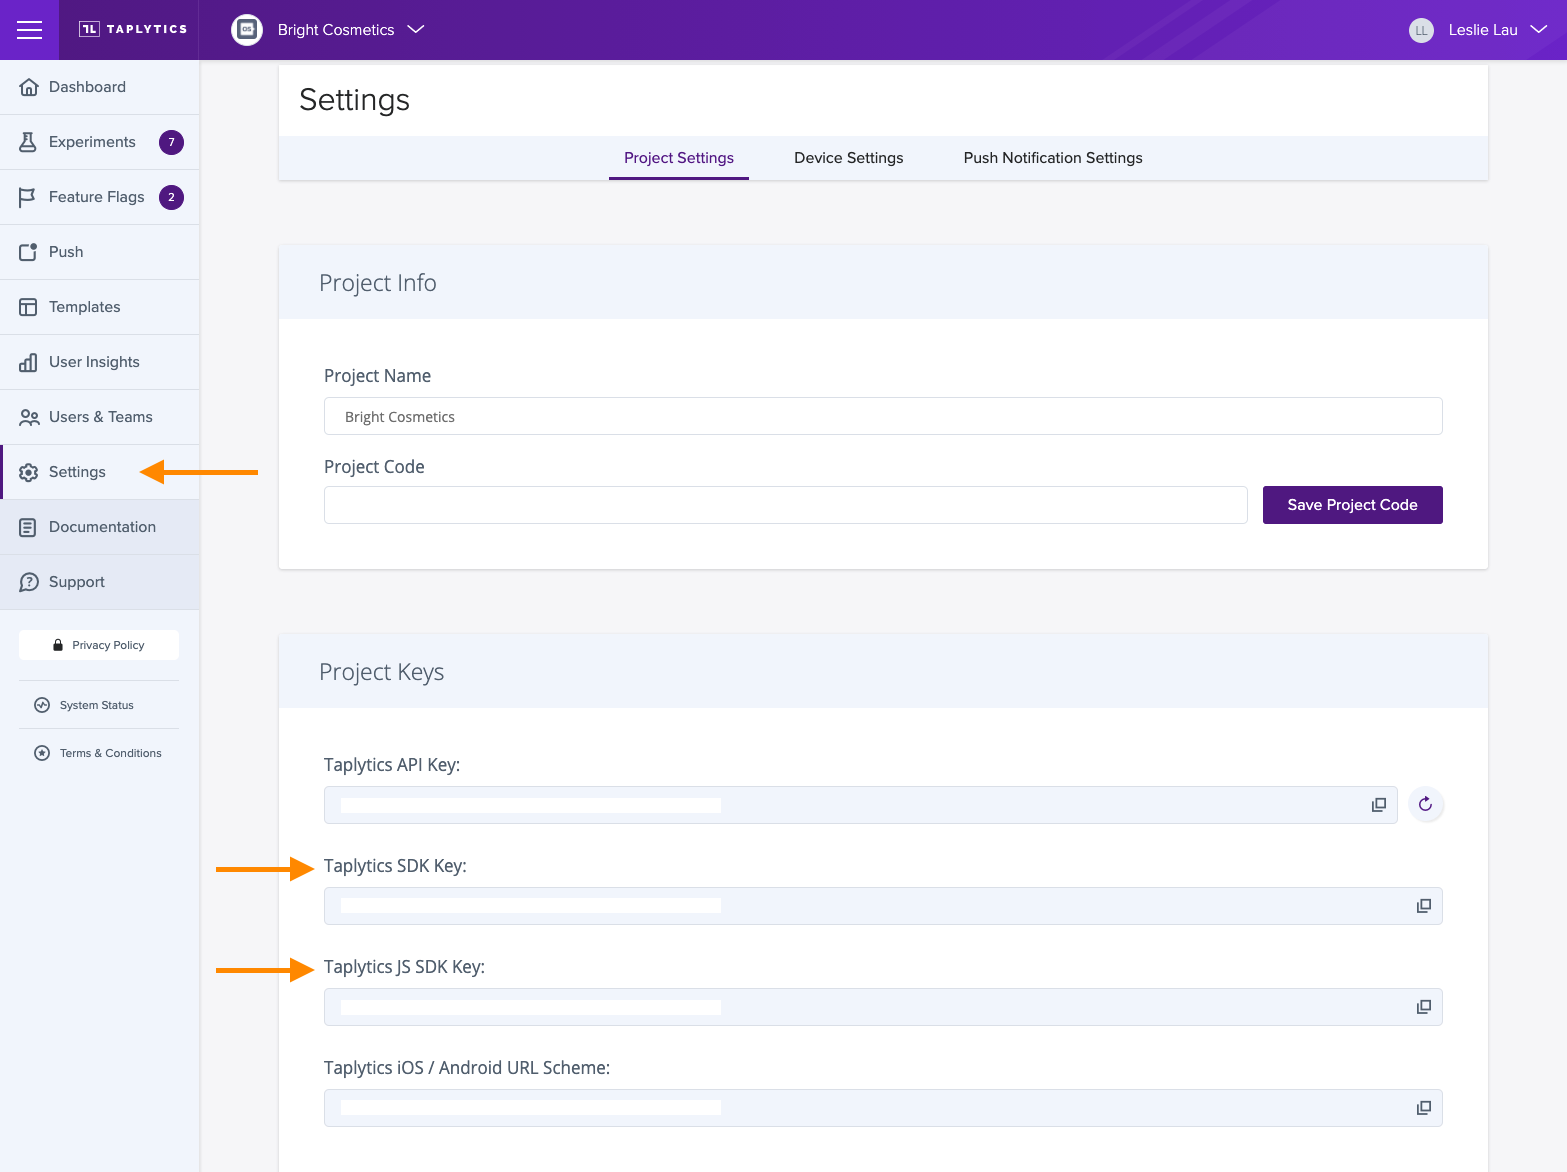Copy the Taplytics API Key
Viewport: 1567px width, 1172px height.
(x=1379, y=805)
